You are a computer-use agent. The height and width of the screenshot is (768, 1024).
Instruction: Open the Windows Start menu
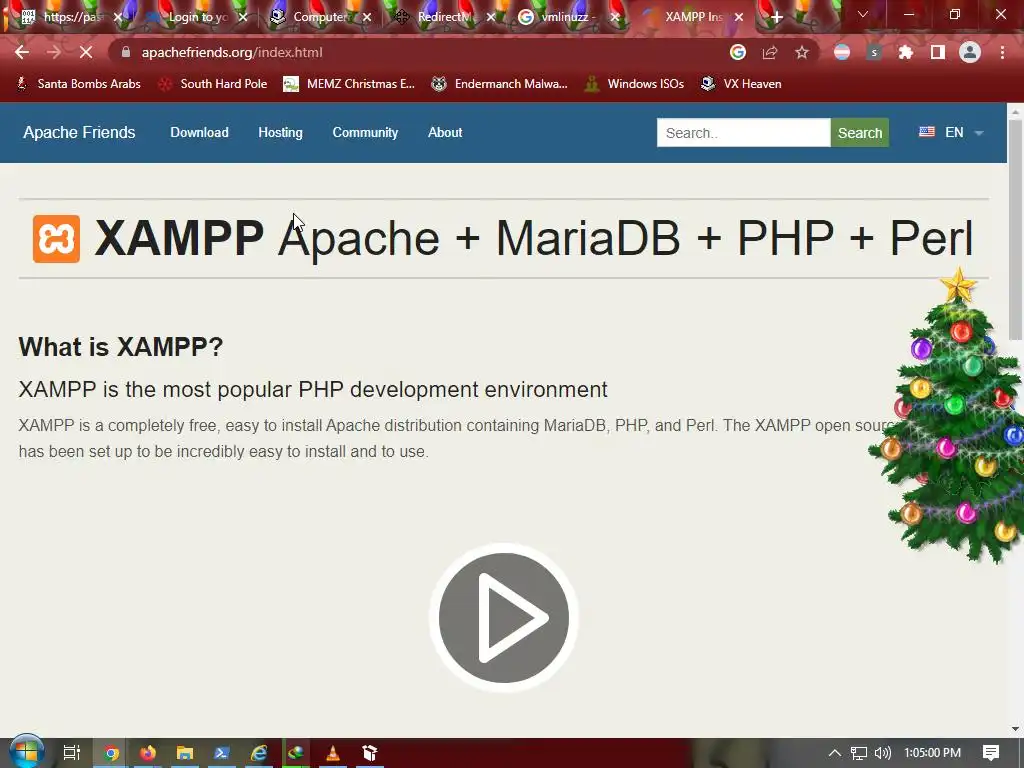point(26,752)
